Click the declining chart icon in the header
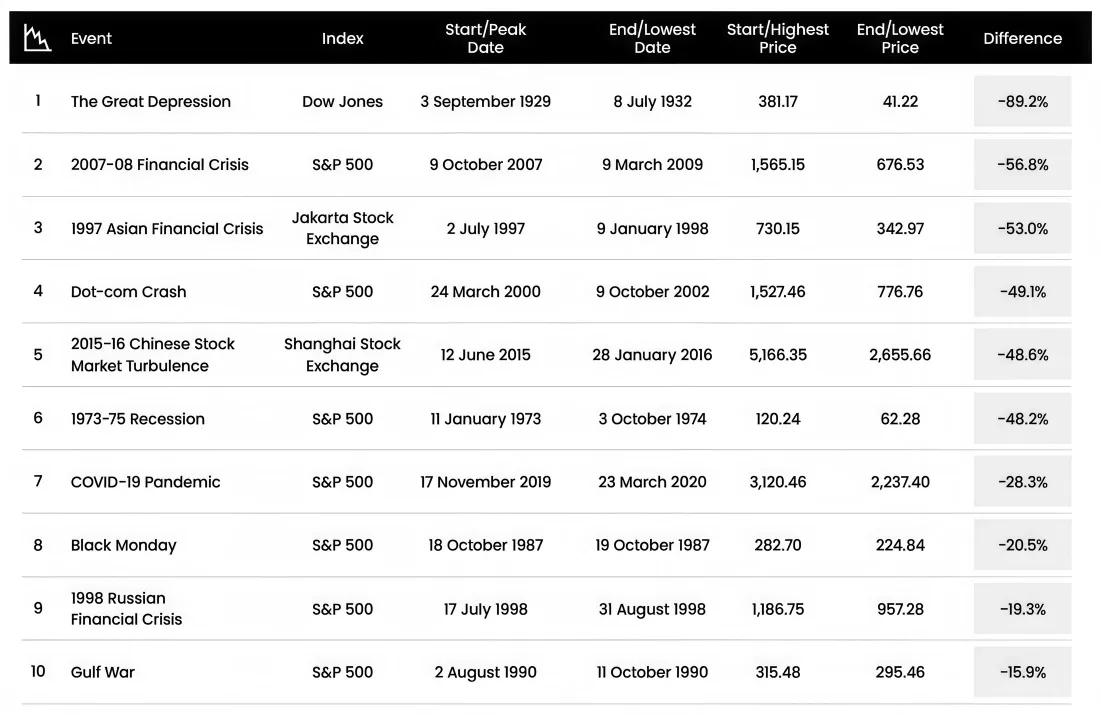The height and width of the screenshot is (715, 1101). click(x=37, y=38)
